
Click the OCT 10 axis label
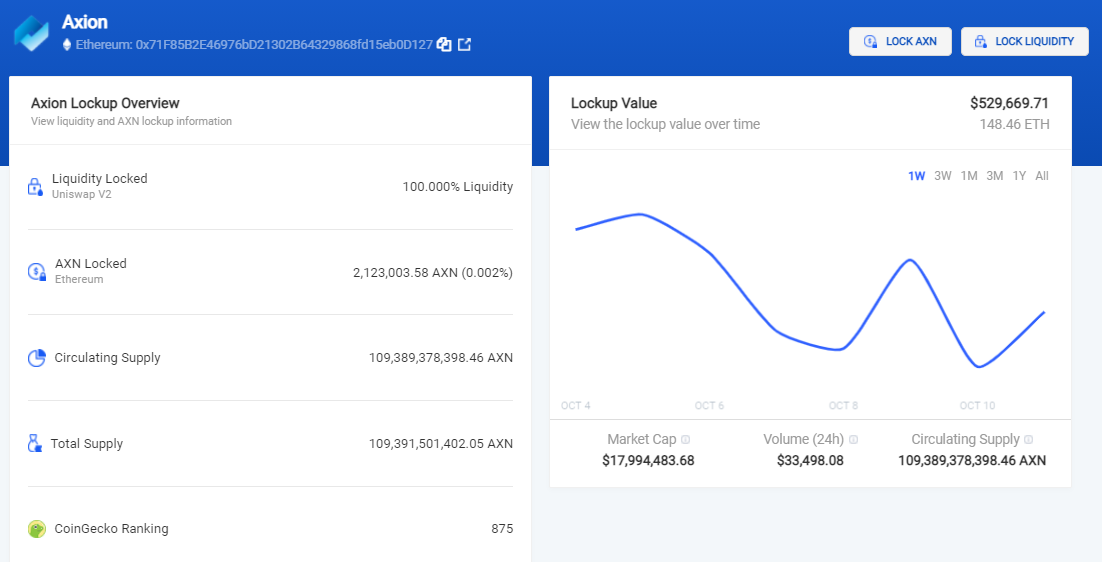coord(978,405)
